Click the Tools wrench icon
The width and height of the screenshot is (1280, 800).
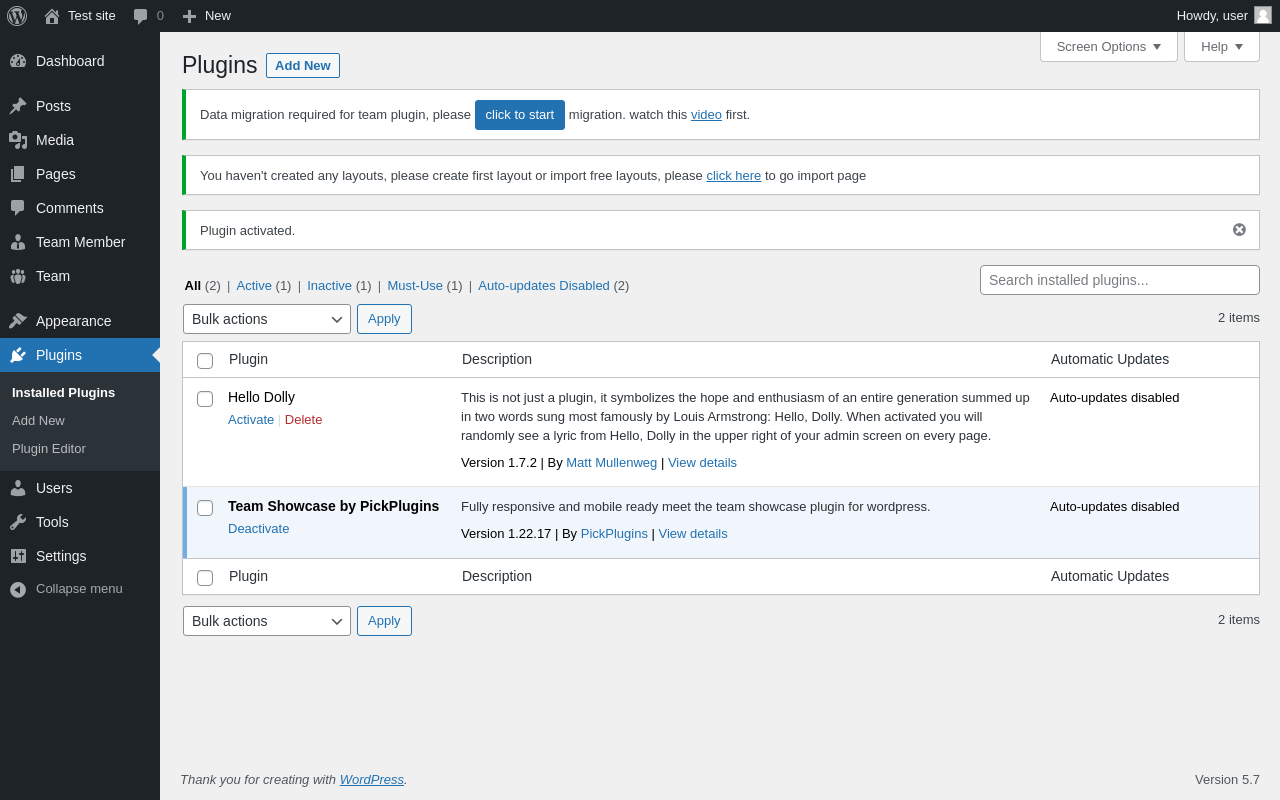18,522
